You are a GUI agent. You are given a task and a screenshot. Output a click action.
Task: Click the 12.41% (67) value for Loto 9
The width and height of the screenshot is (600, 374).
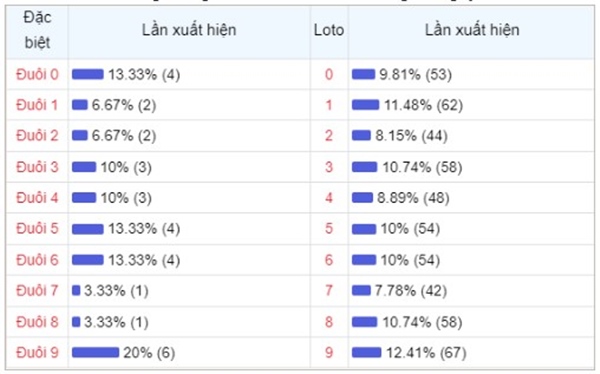(x=426, y=353)
